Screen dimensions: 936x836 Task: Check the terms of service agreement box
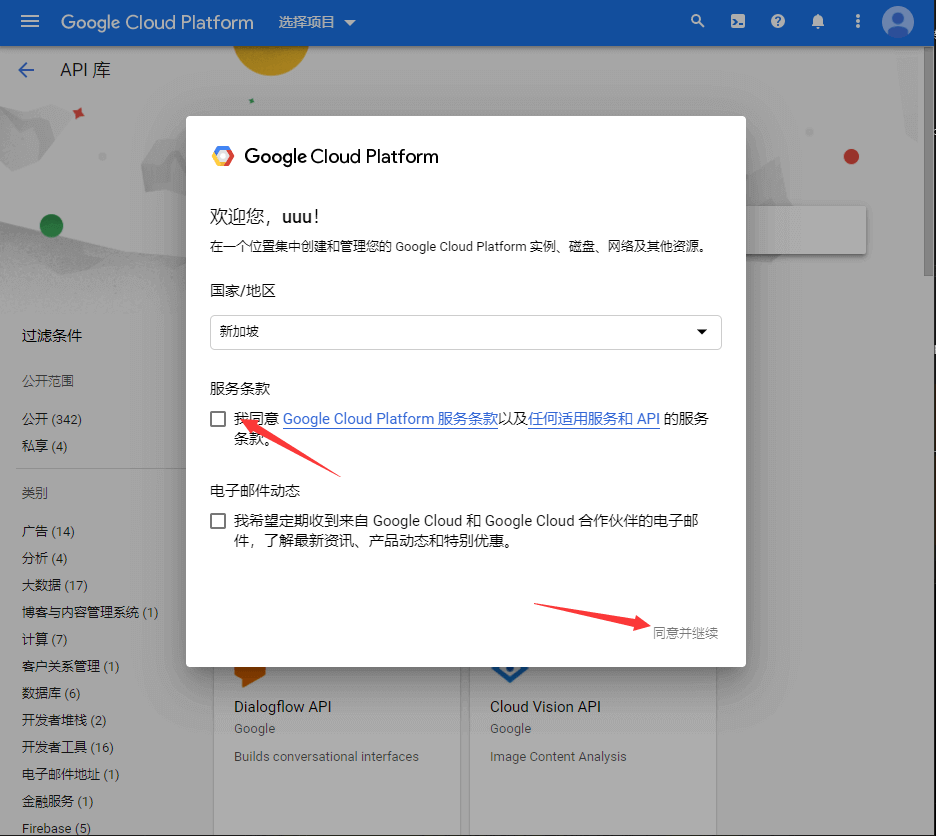coord(218,419)
